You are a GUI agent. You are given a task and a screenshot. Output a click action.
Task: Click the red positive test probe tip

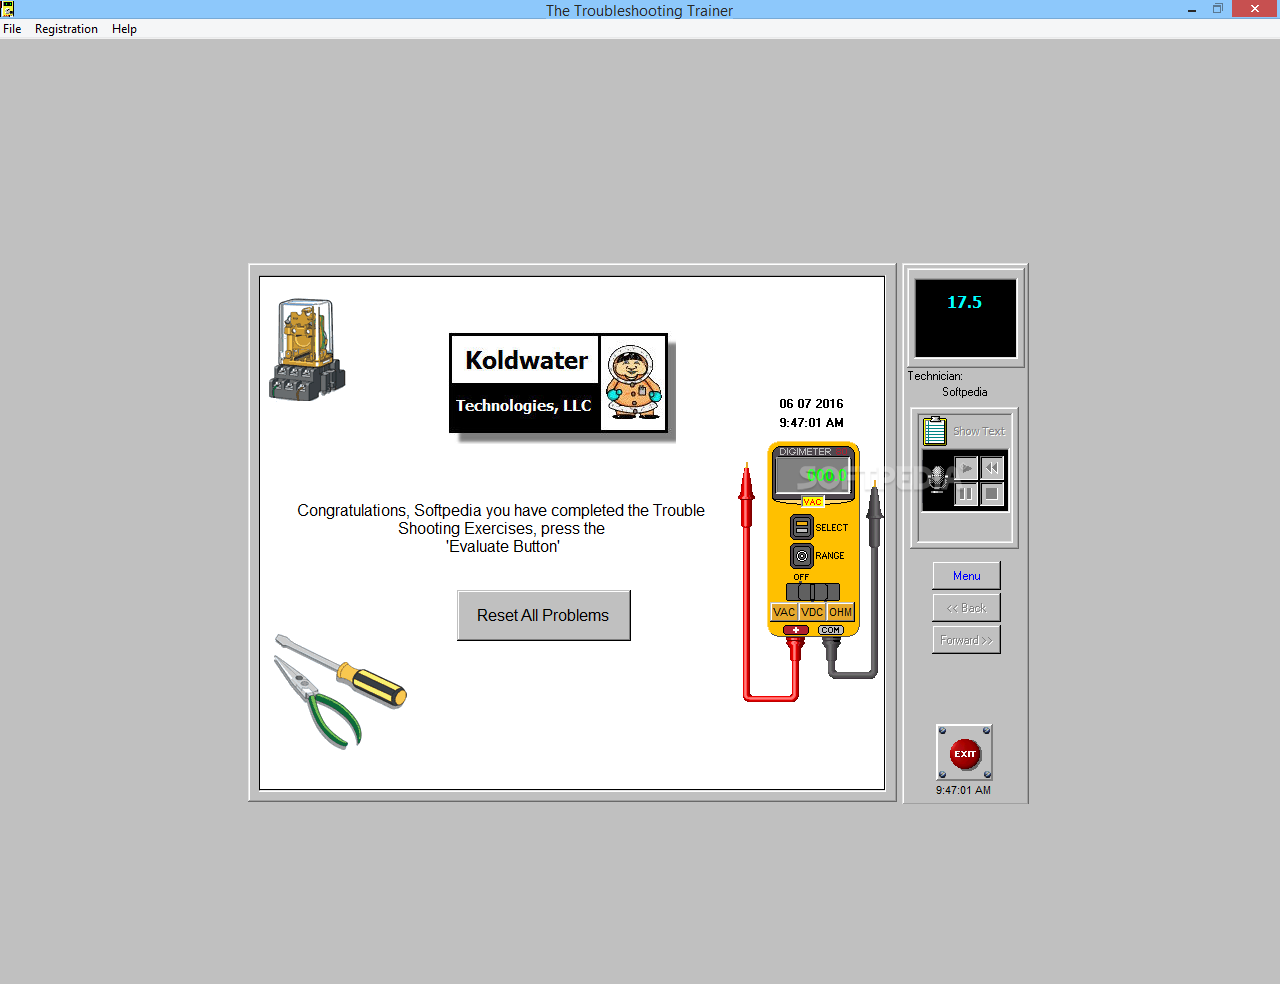click(746, 495)
